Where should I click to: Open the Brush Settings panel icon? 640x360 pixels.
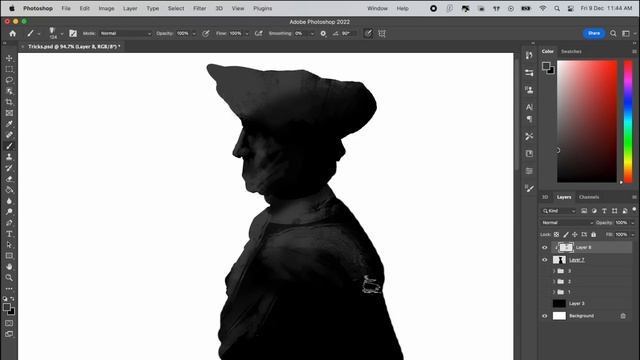73,33
